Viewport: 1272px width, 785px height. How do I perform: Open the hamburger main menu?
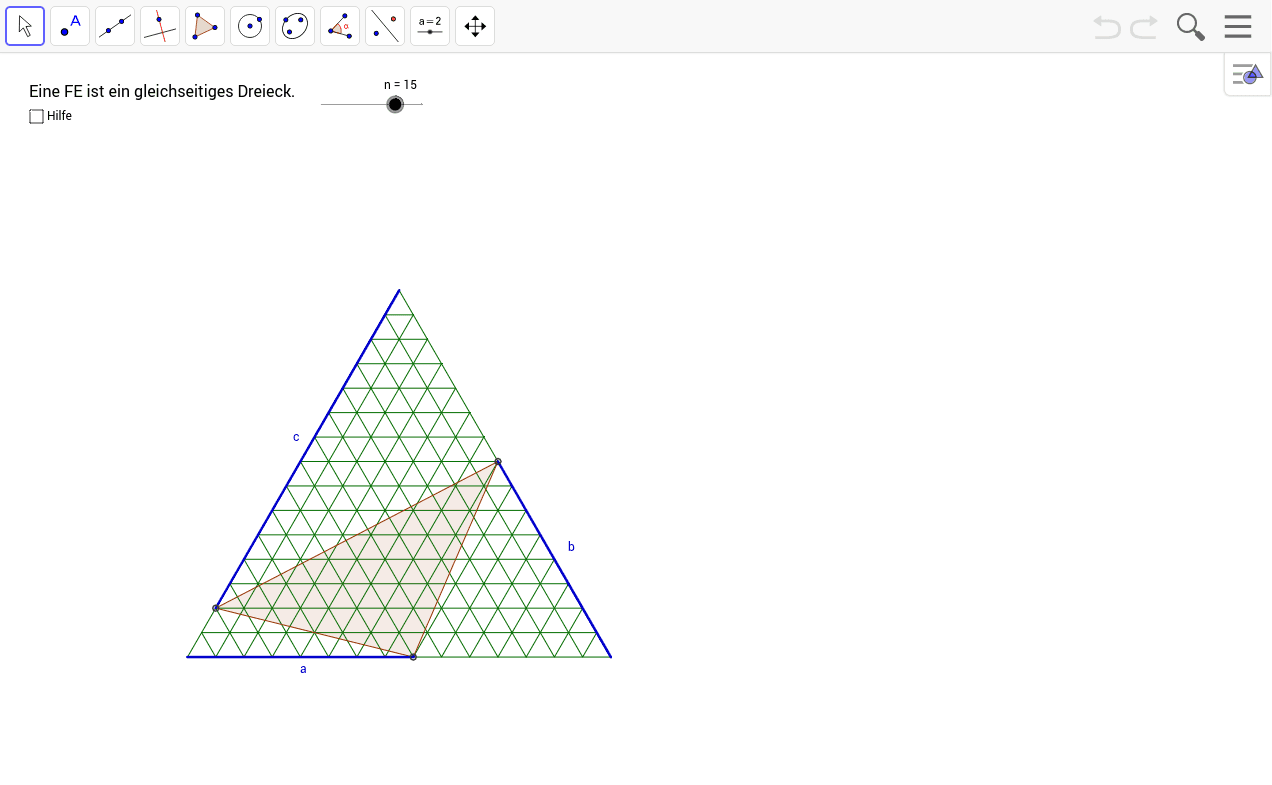coord(1238,26)
